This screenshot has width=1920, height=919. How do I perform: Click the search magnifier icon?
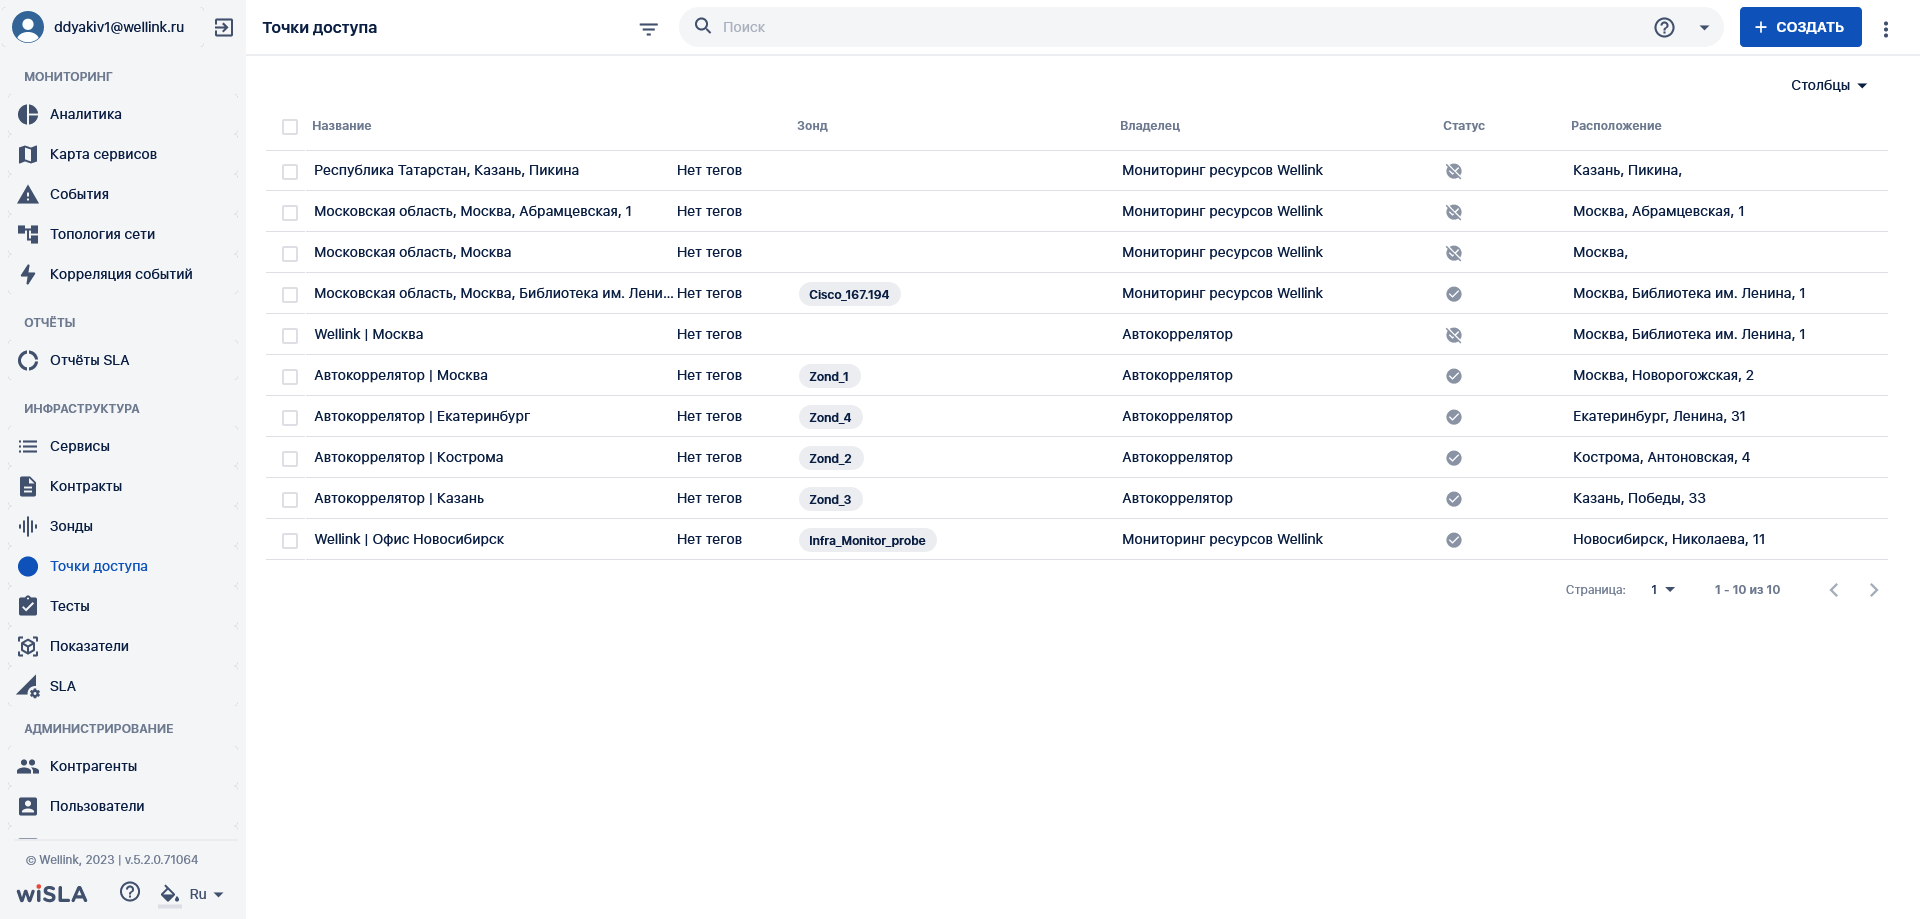point(703,26)
